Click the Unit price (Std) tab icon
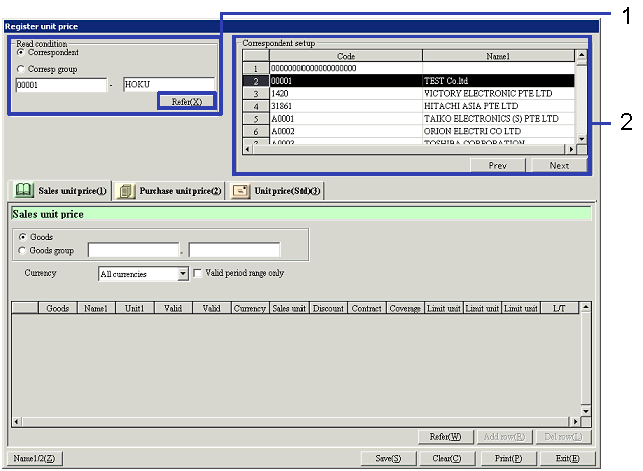This screenshot has width=643, height=471. (240, 190)
